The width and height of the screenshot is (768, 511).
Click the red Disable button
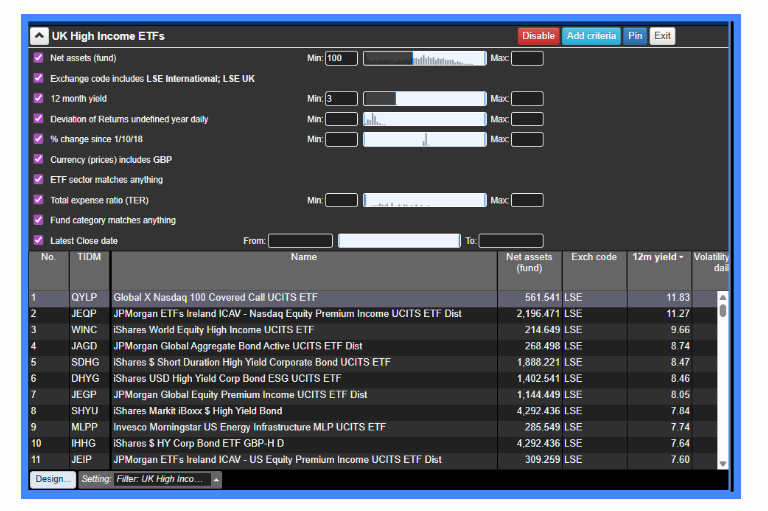538,36
